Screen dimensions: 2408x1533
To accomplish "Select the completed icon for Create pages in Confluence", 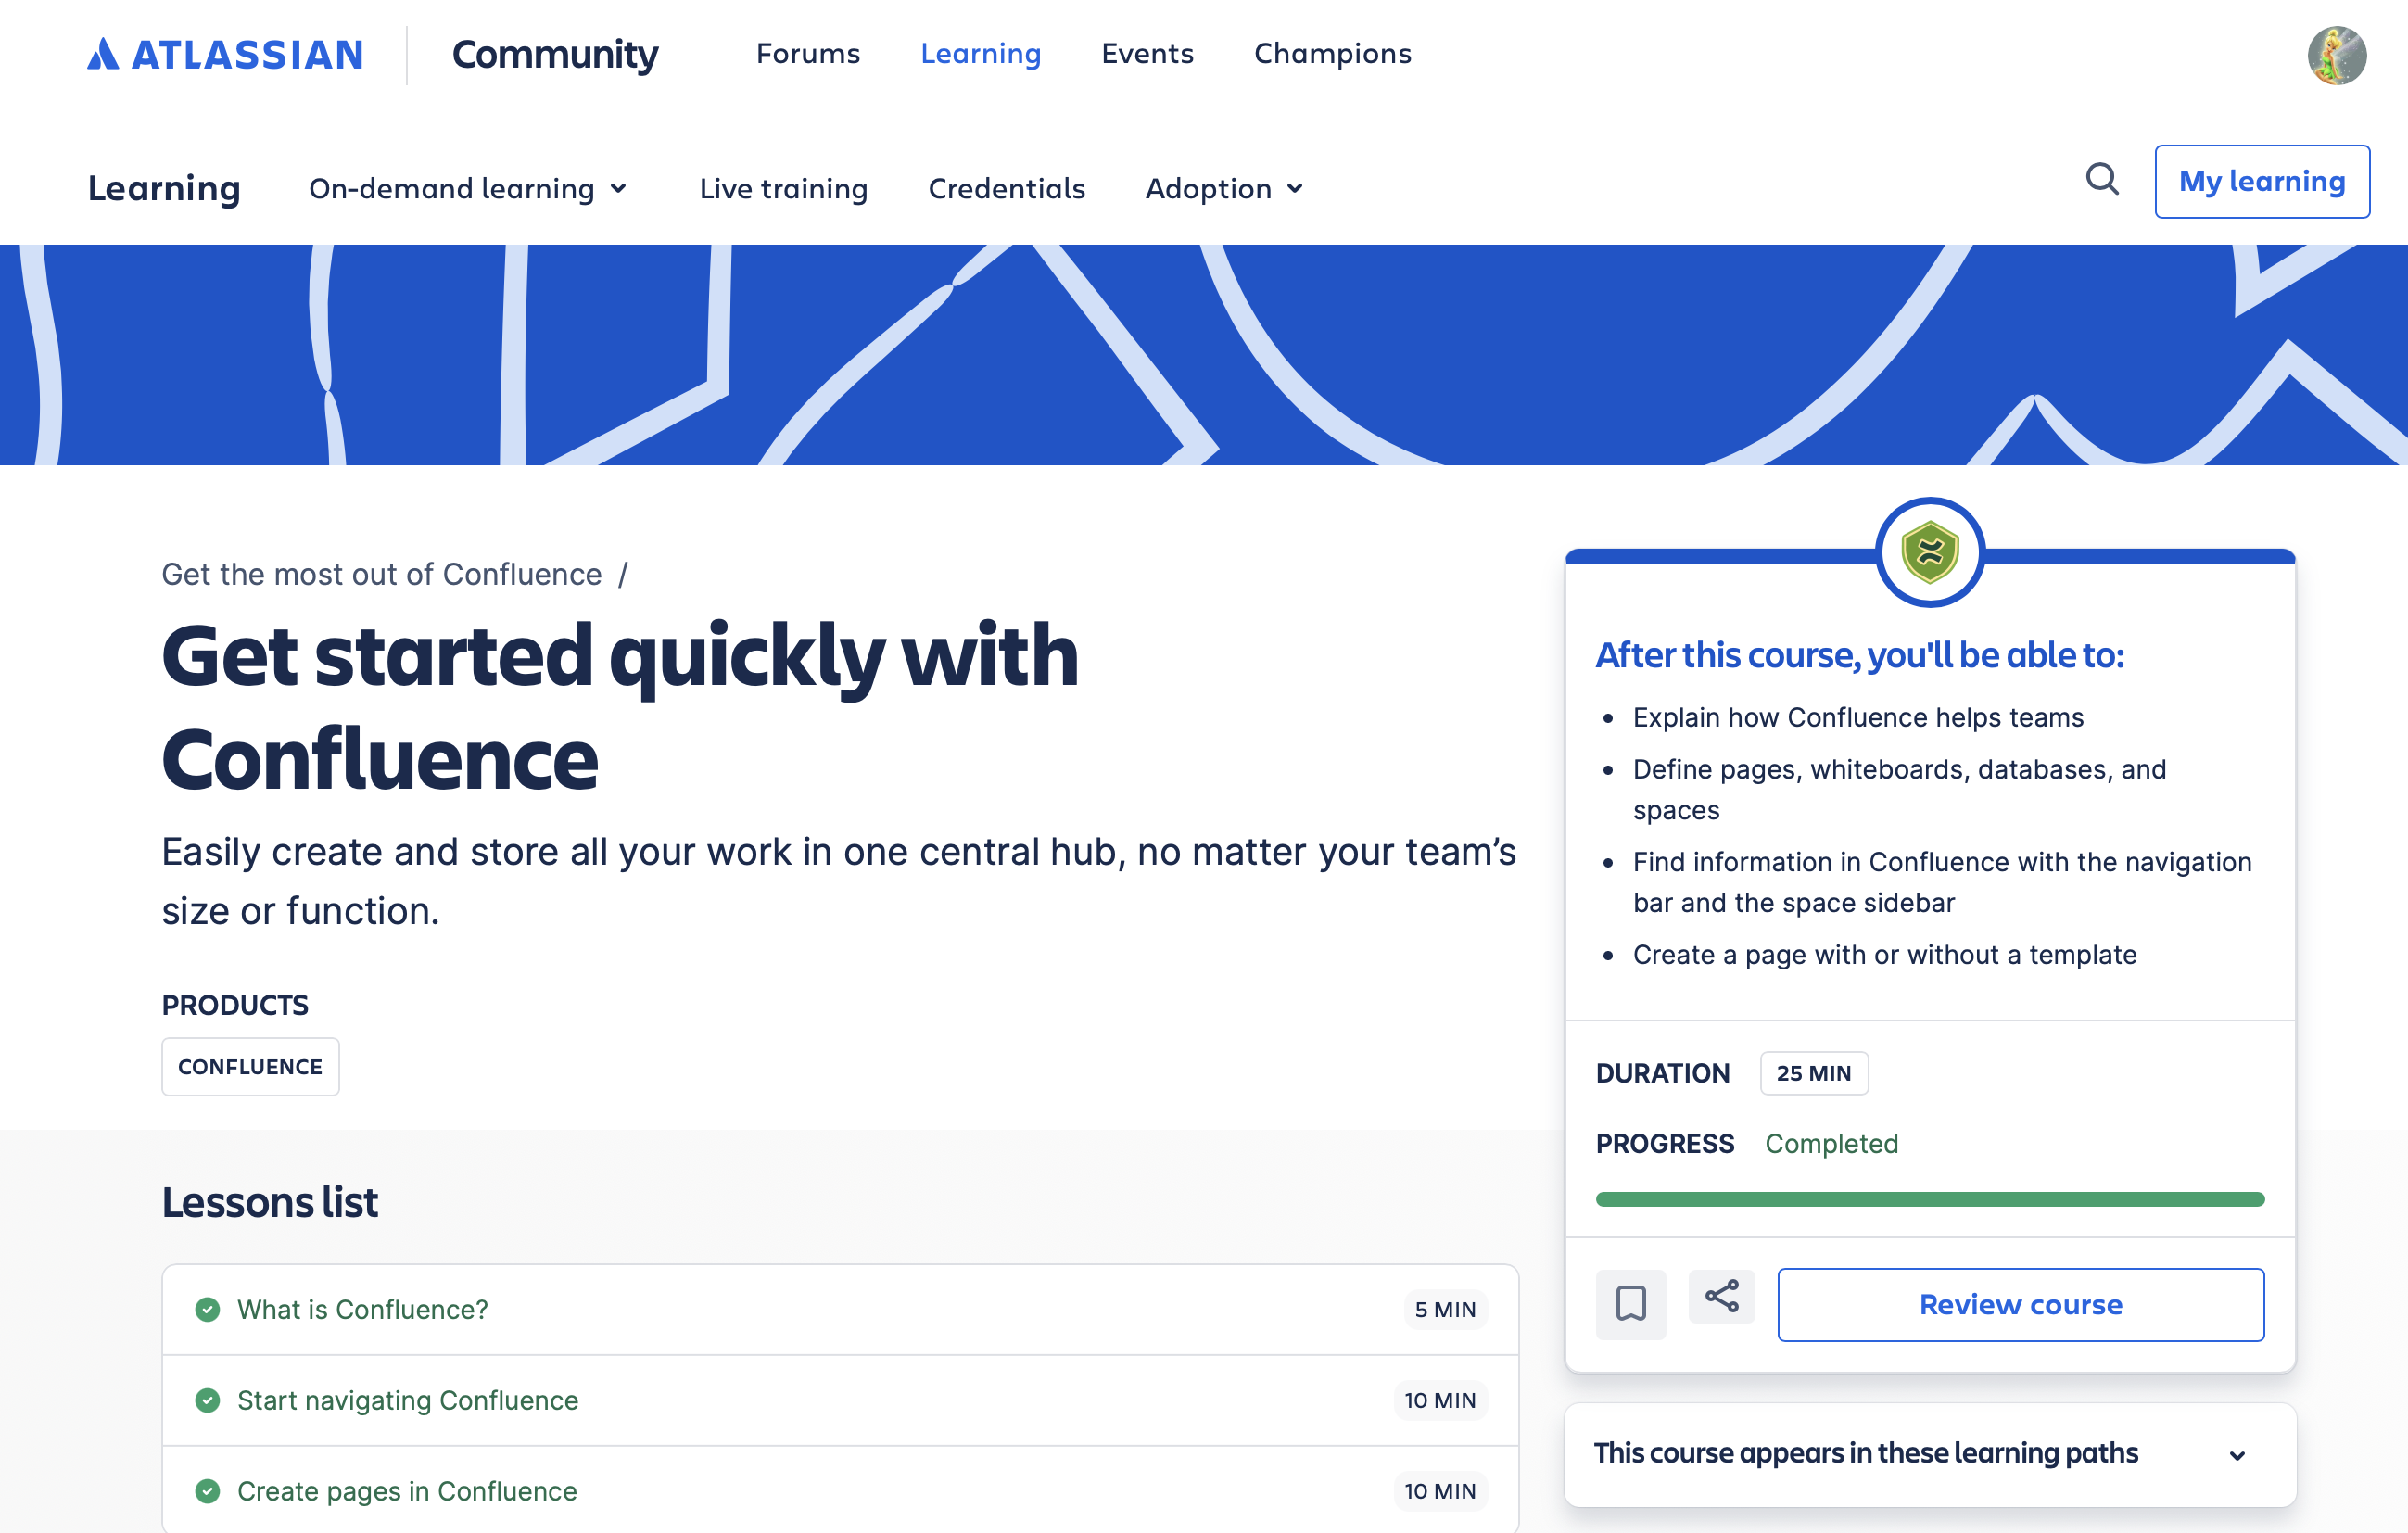I will [208, 1491].
